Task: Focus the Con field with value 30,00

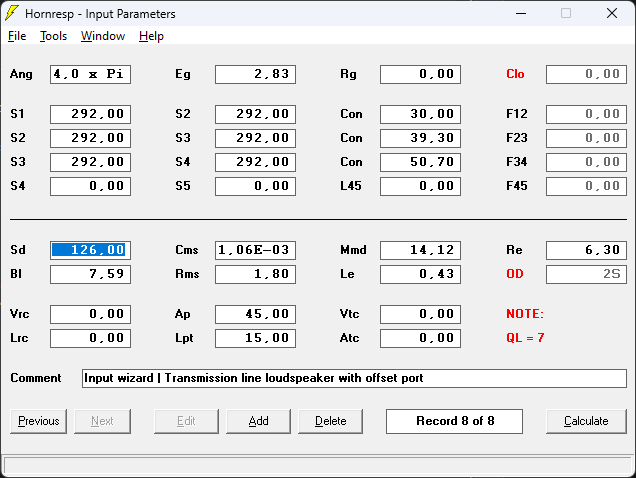Action: (x=421, y=114)
